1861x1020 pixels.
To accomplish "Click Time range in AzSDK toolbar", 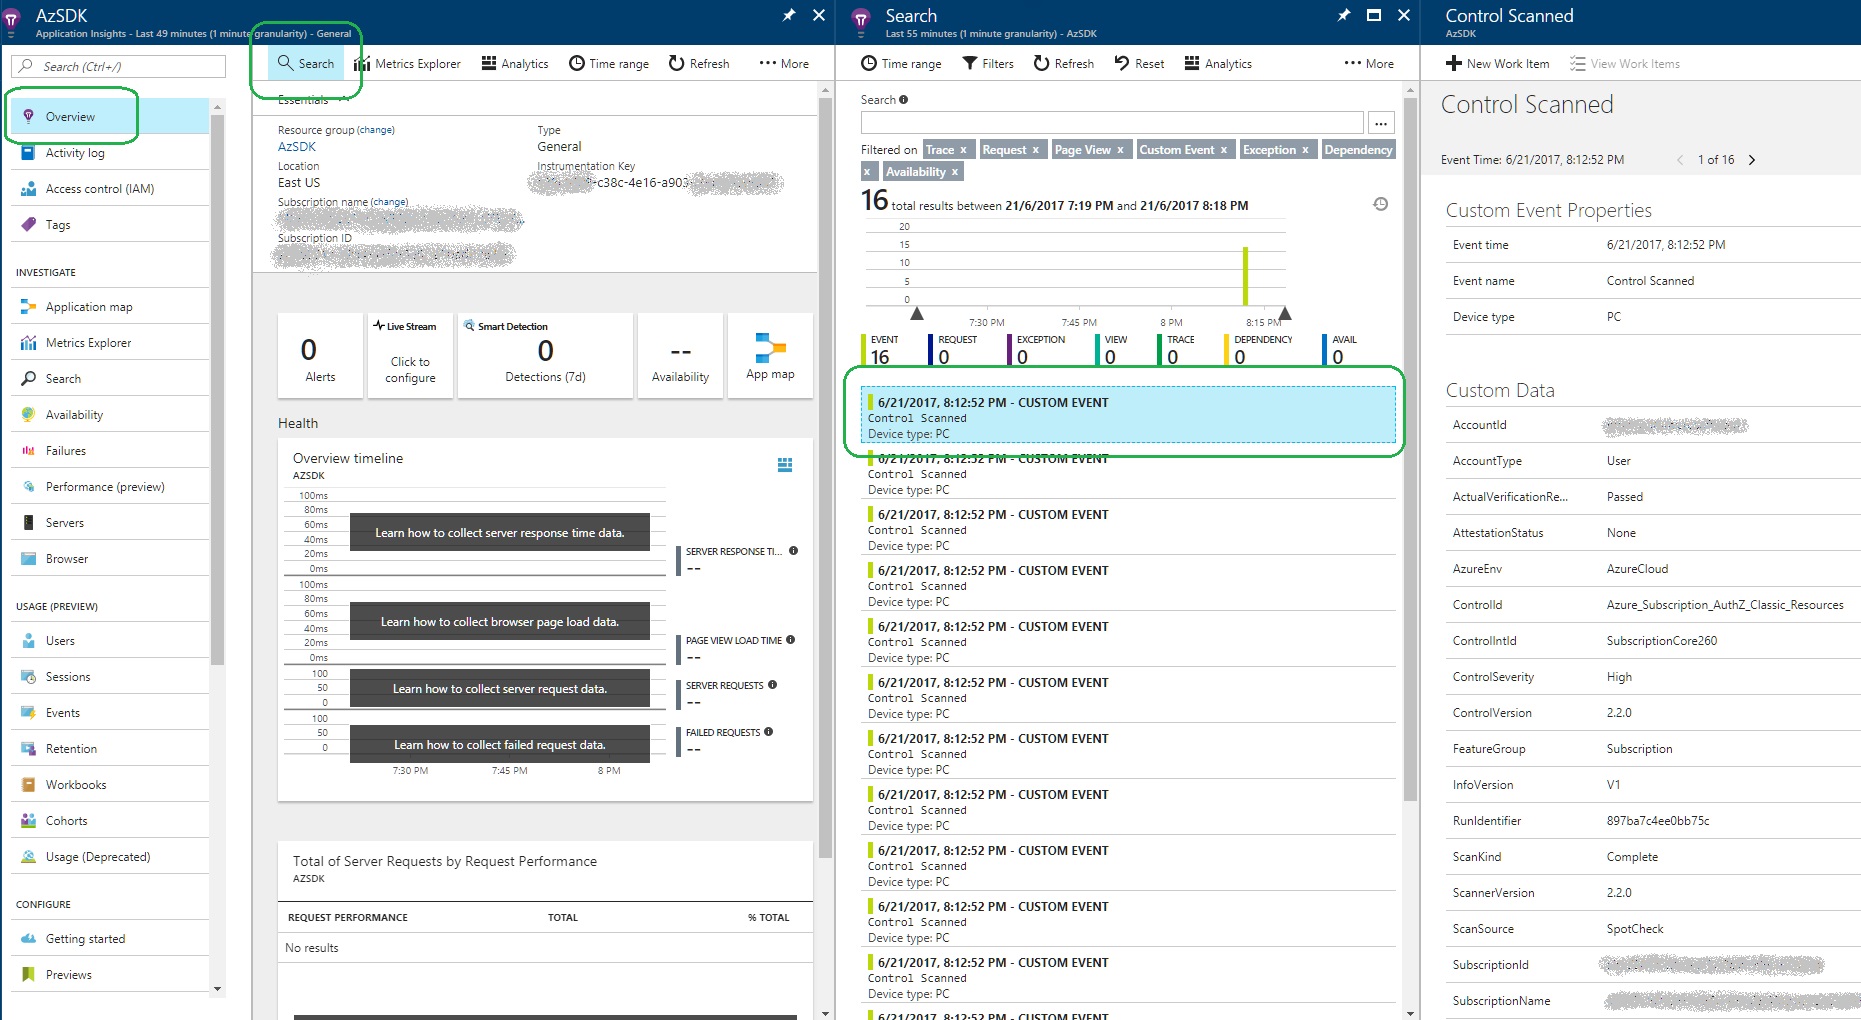I will point(609,64).
